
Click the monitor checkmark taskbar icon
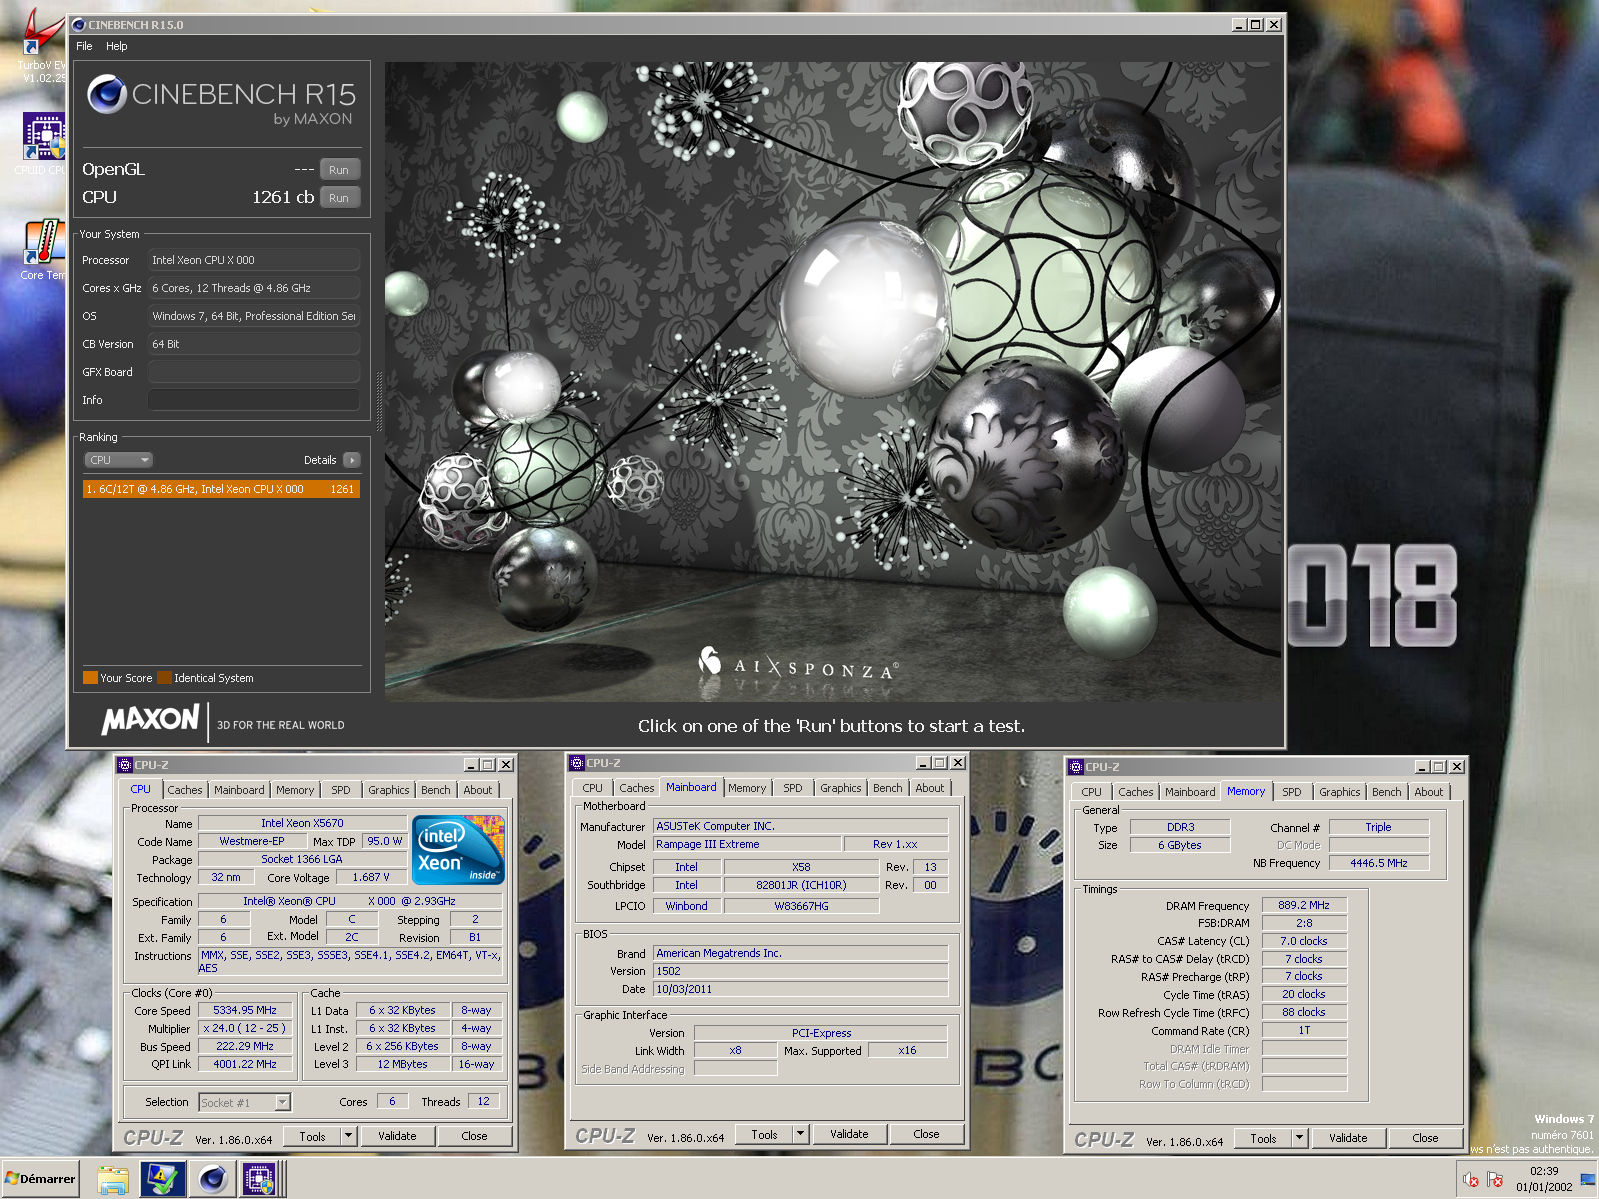162,1180
